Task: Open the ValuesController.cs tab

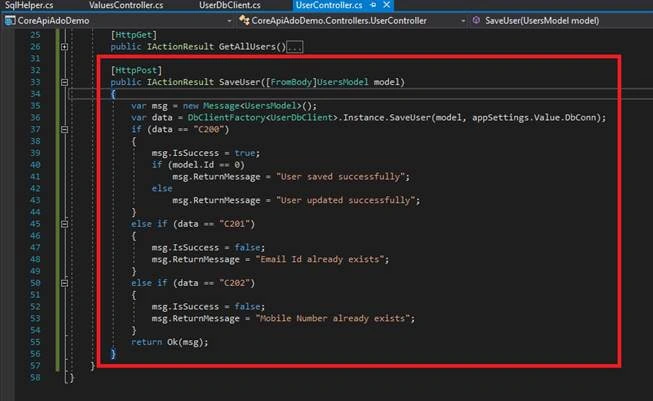Action: [126, 5]
